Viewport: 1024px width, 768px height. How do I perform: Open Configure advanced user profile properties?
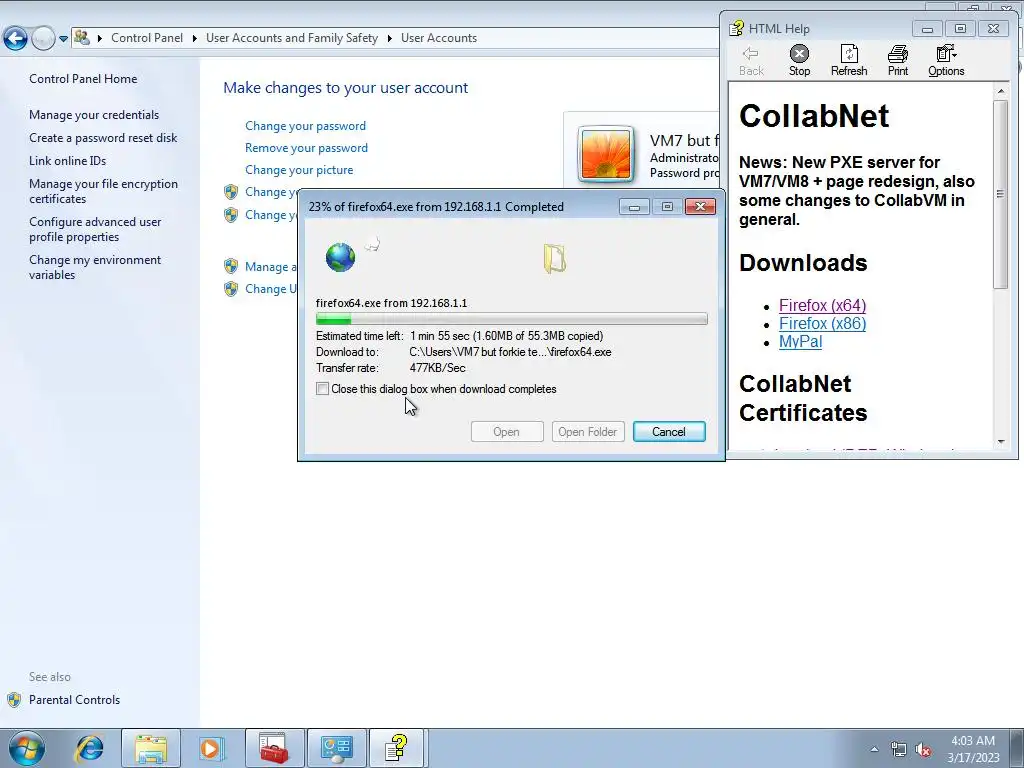click(x=95, y=229)
